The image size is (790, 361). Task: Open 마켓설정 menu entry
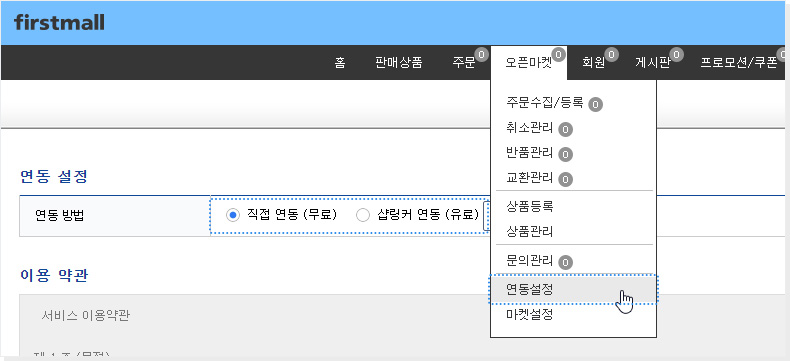pyautogui.click(x=530, y=315)
